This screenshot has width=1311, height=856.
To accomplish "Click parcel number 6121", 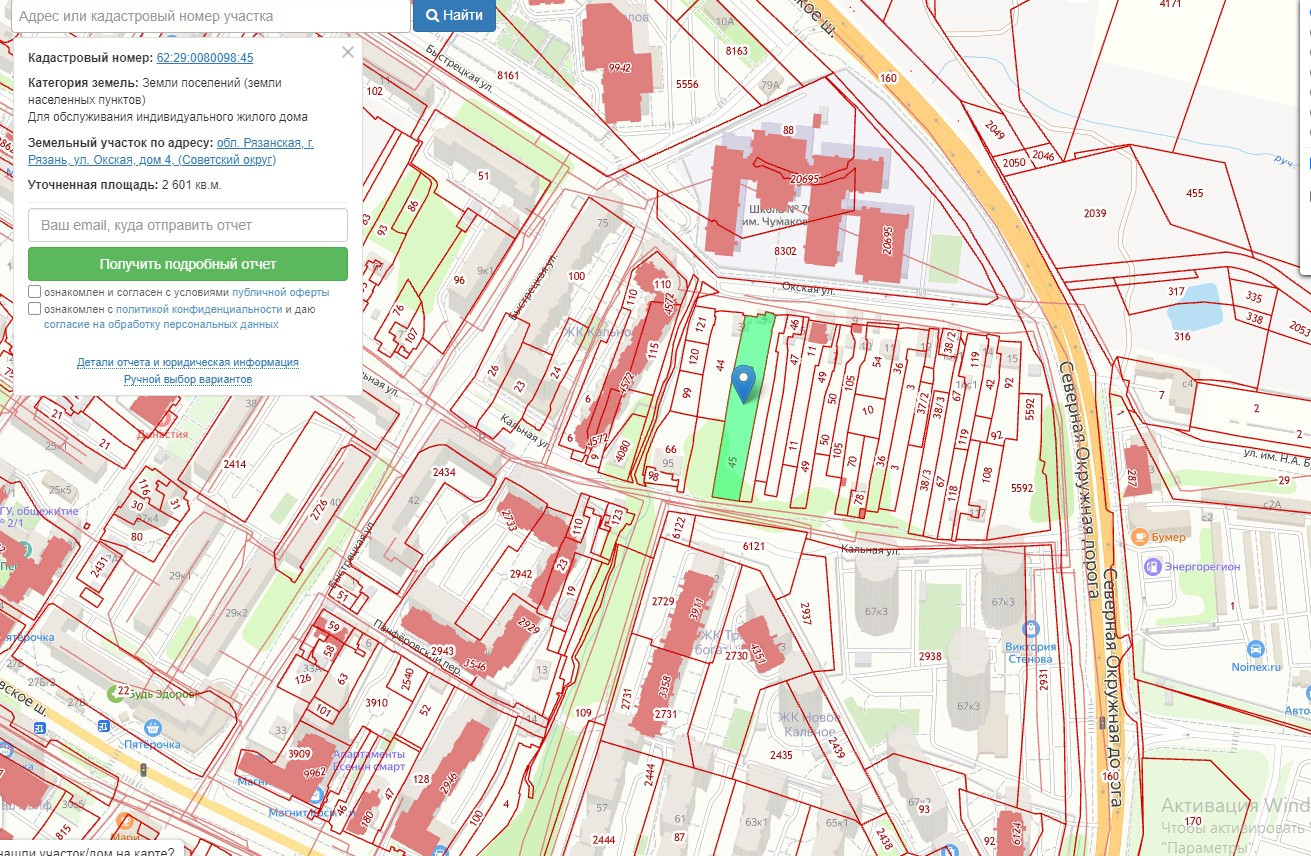I will [x=753, y=546].
